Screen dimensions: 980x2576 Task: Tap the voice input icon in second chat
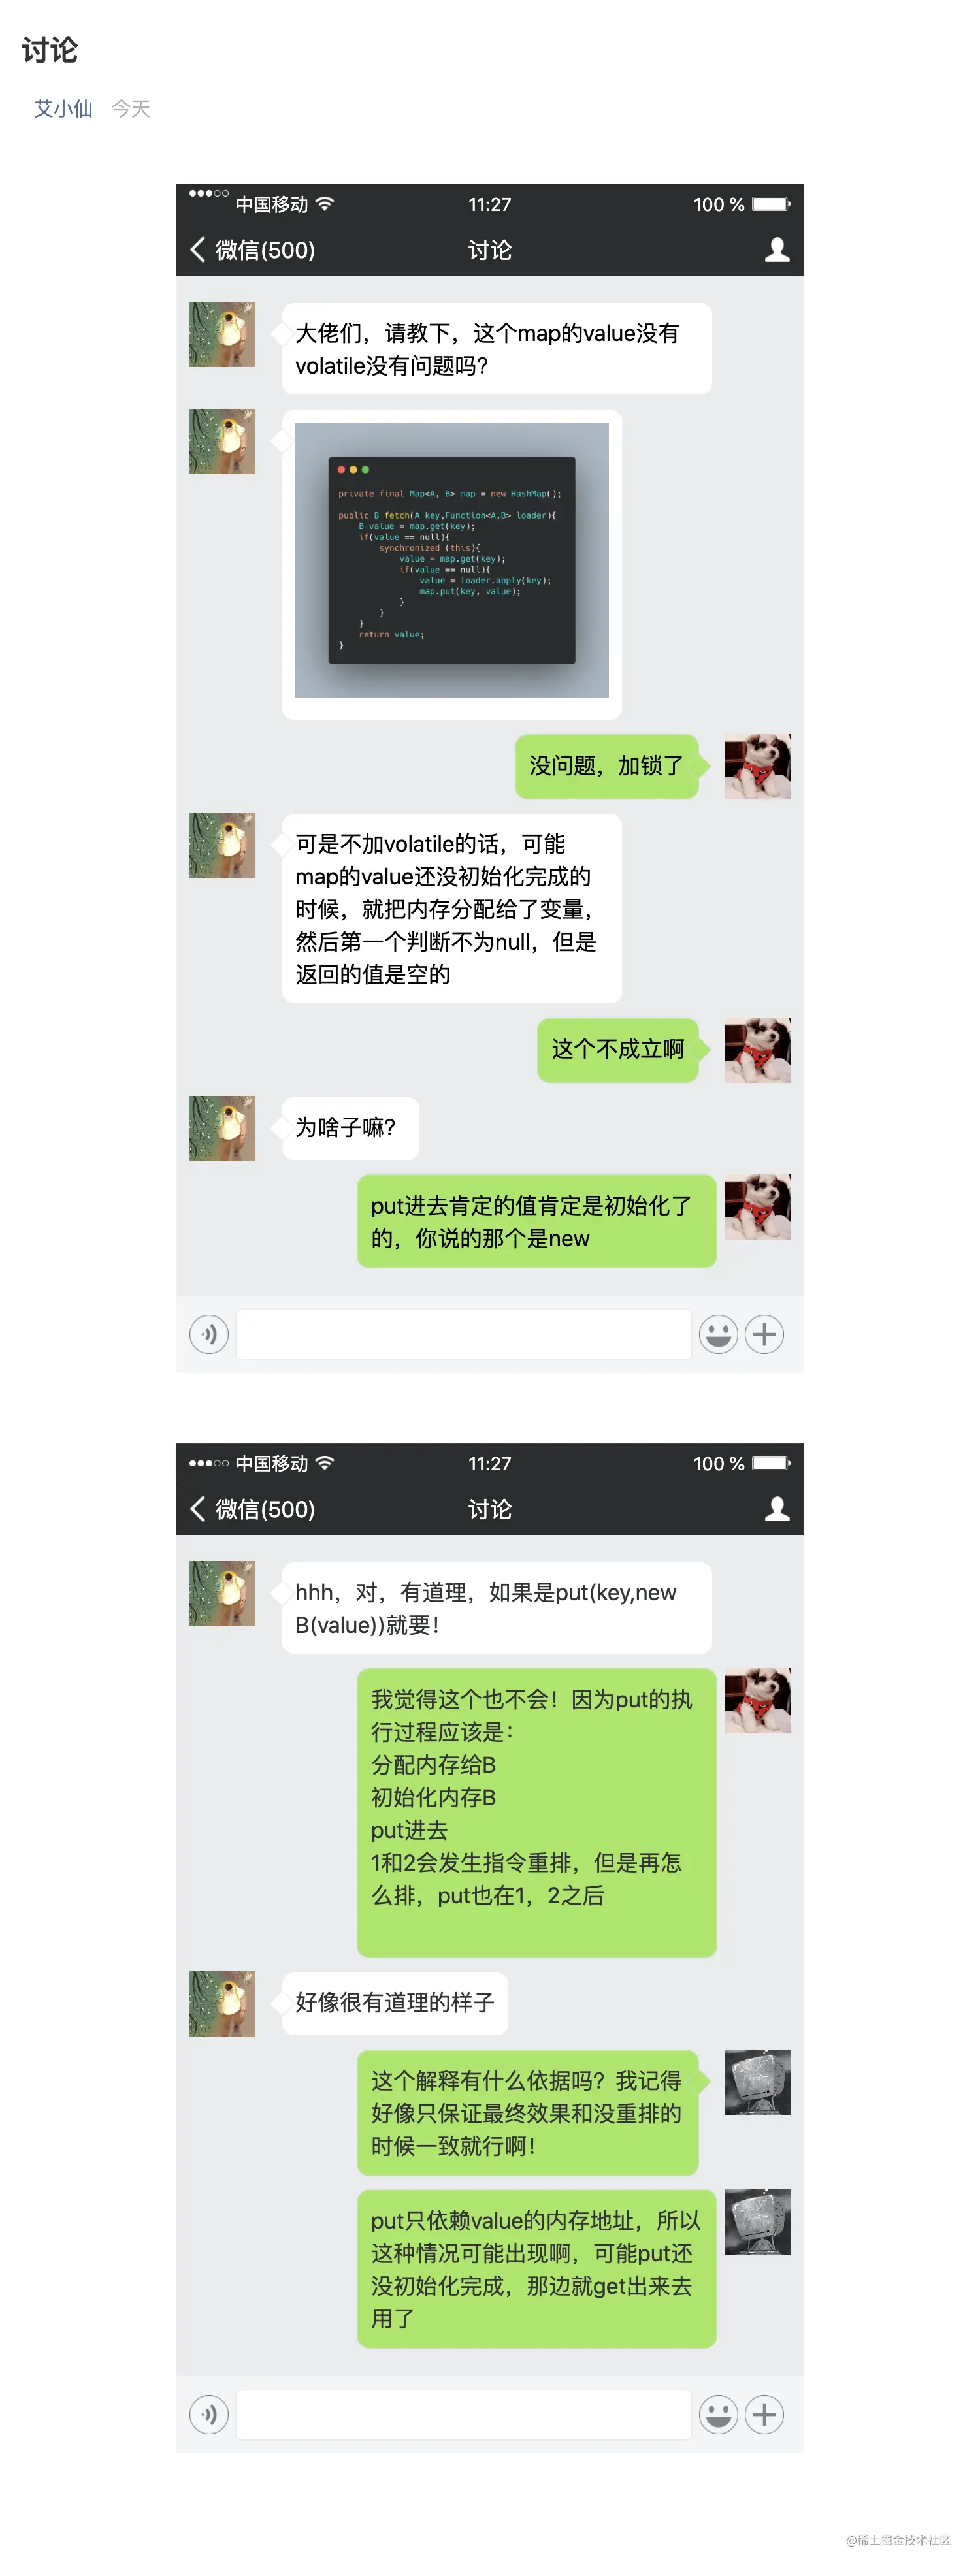pos(209,2415)
